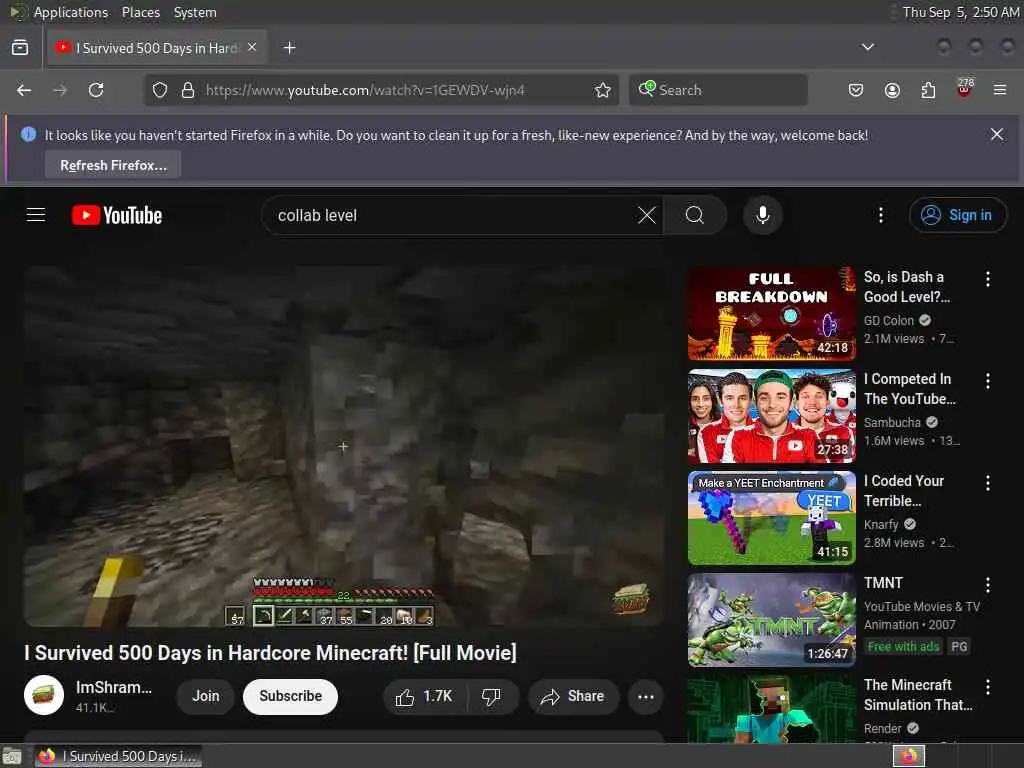The image size is (1024, 768).
Task: Open ImShram channel name link
Action: 114,688
